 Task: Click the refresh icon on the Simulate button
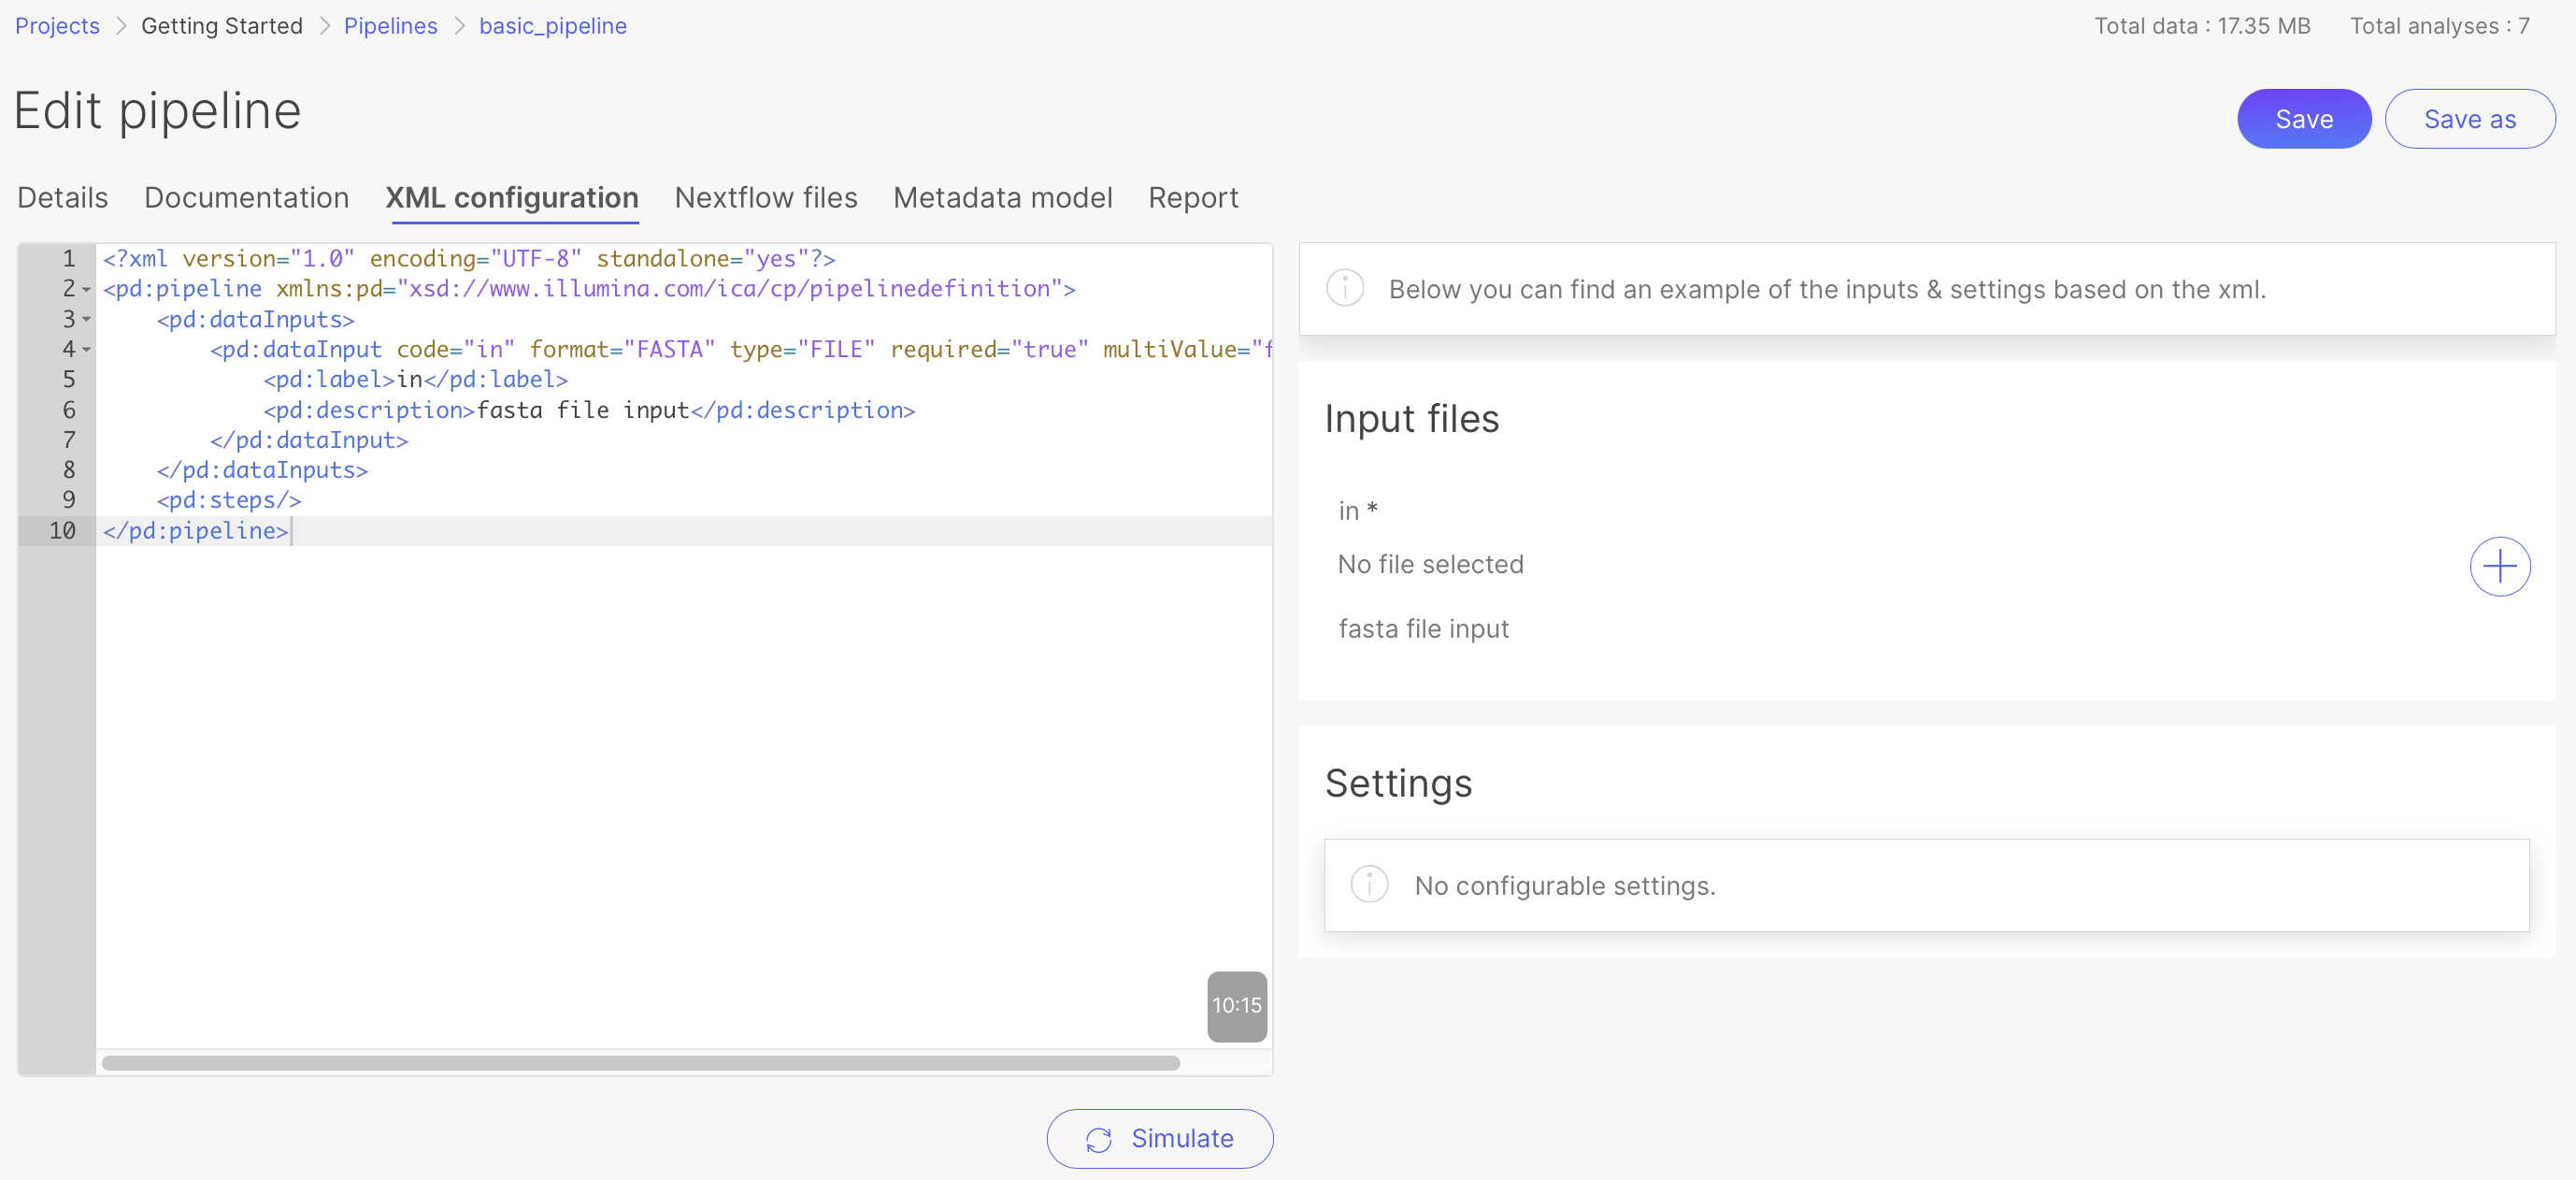(x=1098, y=1139)
